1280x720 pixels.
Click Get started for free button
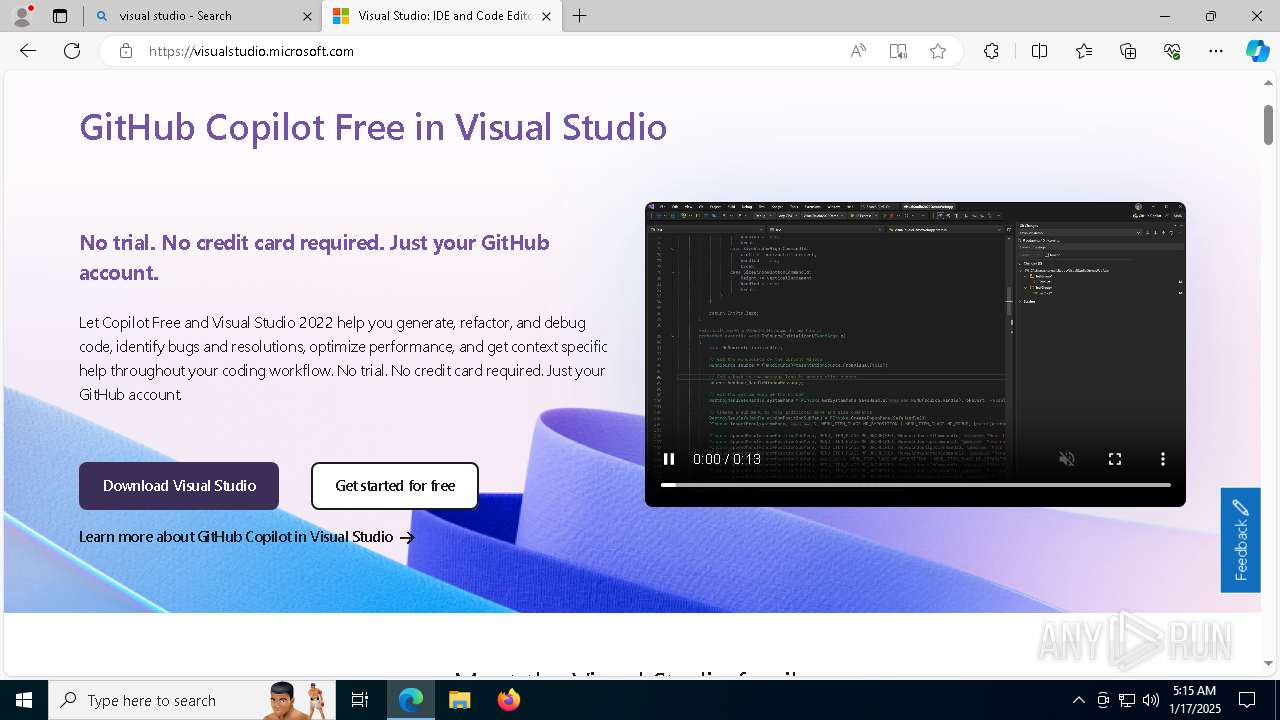point(395,486)
